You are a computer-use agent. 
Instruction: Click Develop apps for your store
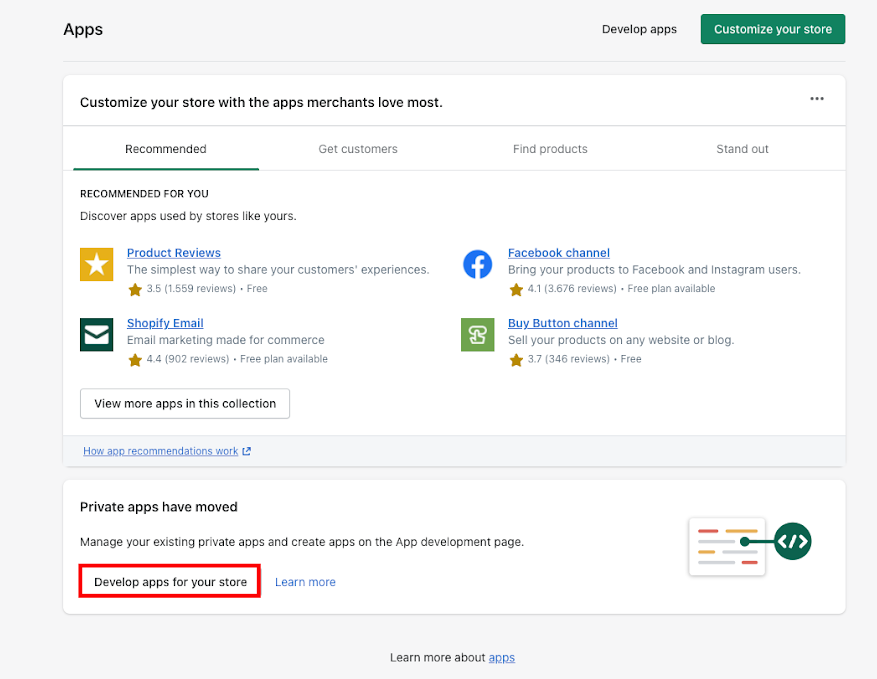(169, 580)
